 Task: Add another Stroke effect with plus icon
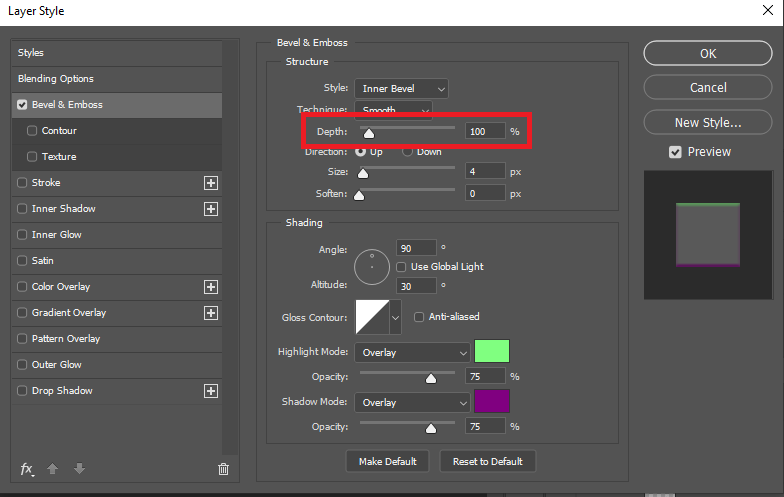[x=211, y=183]
